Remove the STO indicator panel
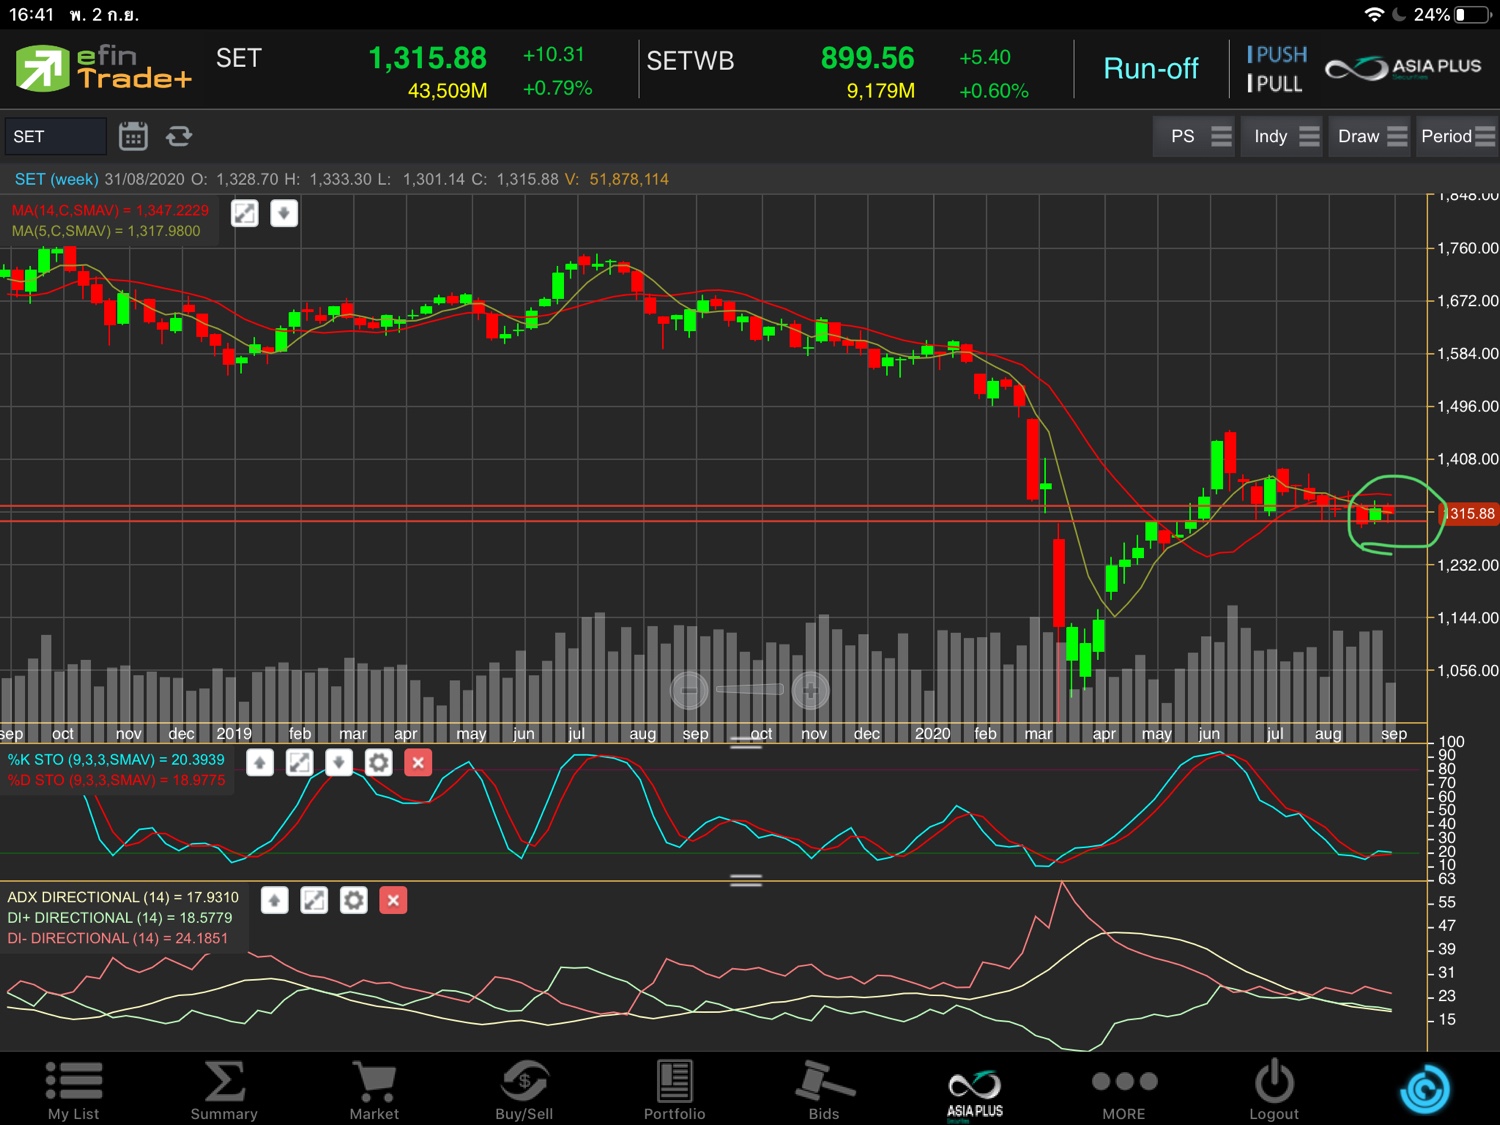Screen dimensions: 1500x1125 [418, 763]
